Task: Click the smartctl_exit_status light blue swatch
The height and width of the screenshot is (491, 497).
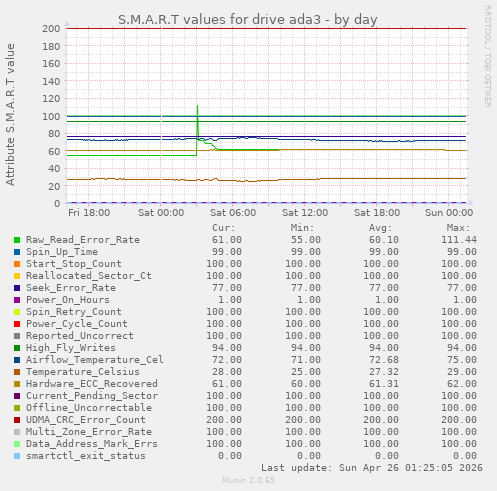Action: pos(17,456)
